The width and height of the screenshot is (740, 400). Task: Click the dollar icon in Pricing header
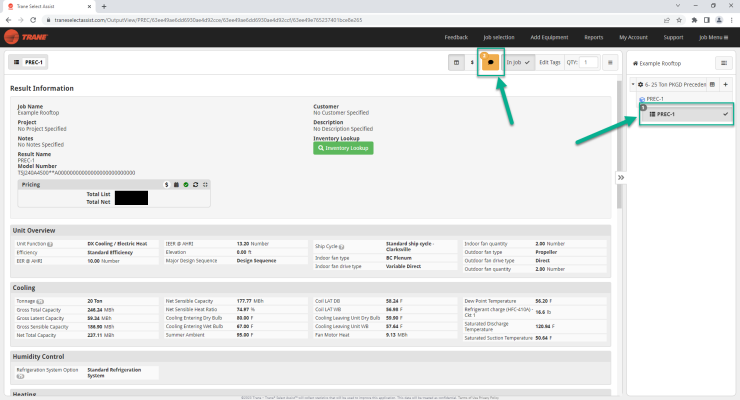(x=167, y=184)
